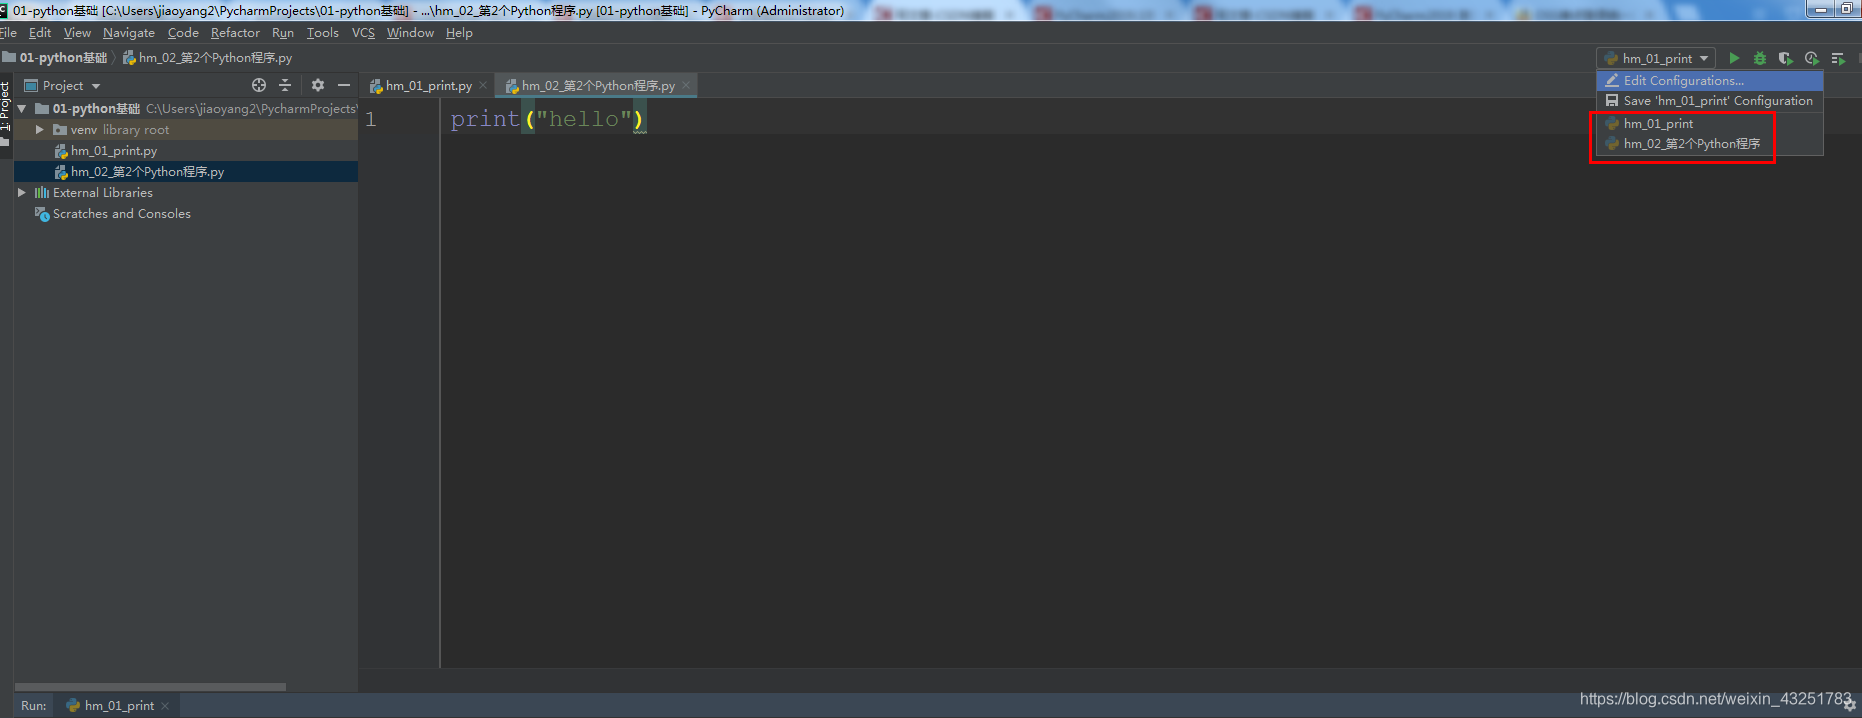Viewport: 1862px width, 718px height.
Task: Collapse all in Project panel
Action: 285,85
